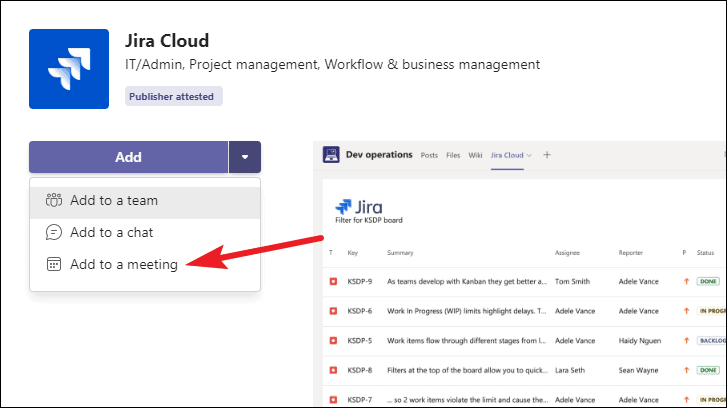Click the DONE status of KSDP-9
727x408 pixels.
click(708, 281)
